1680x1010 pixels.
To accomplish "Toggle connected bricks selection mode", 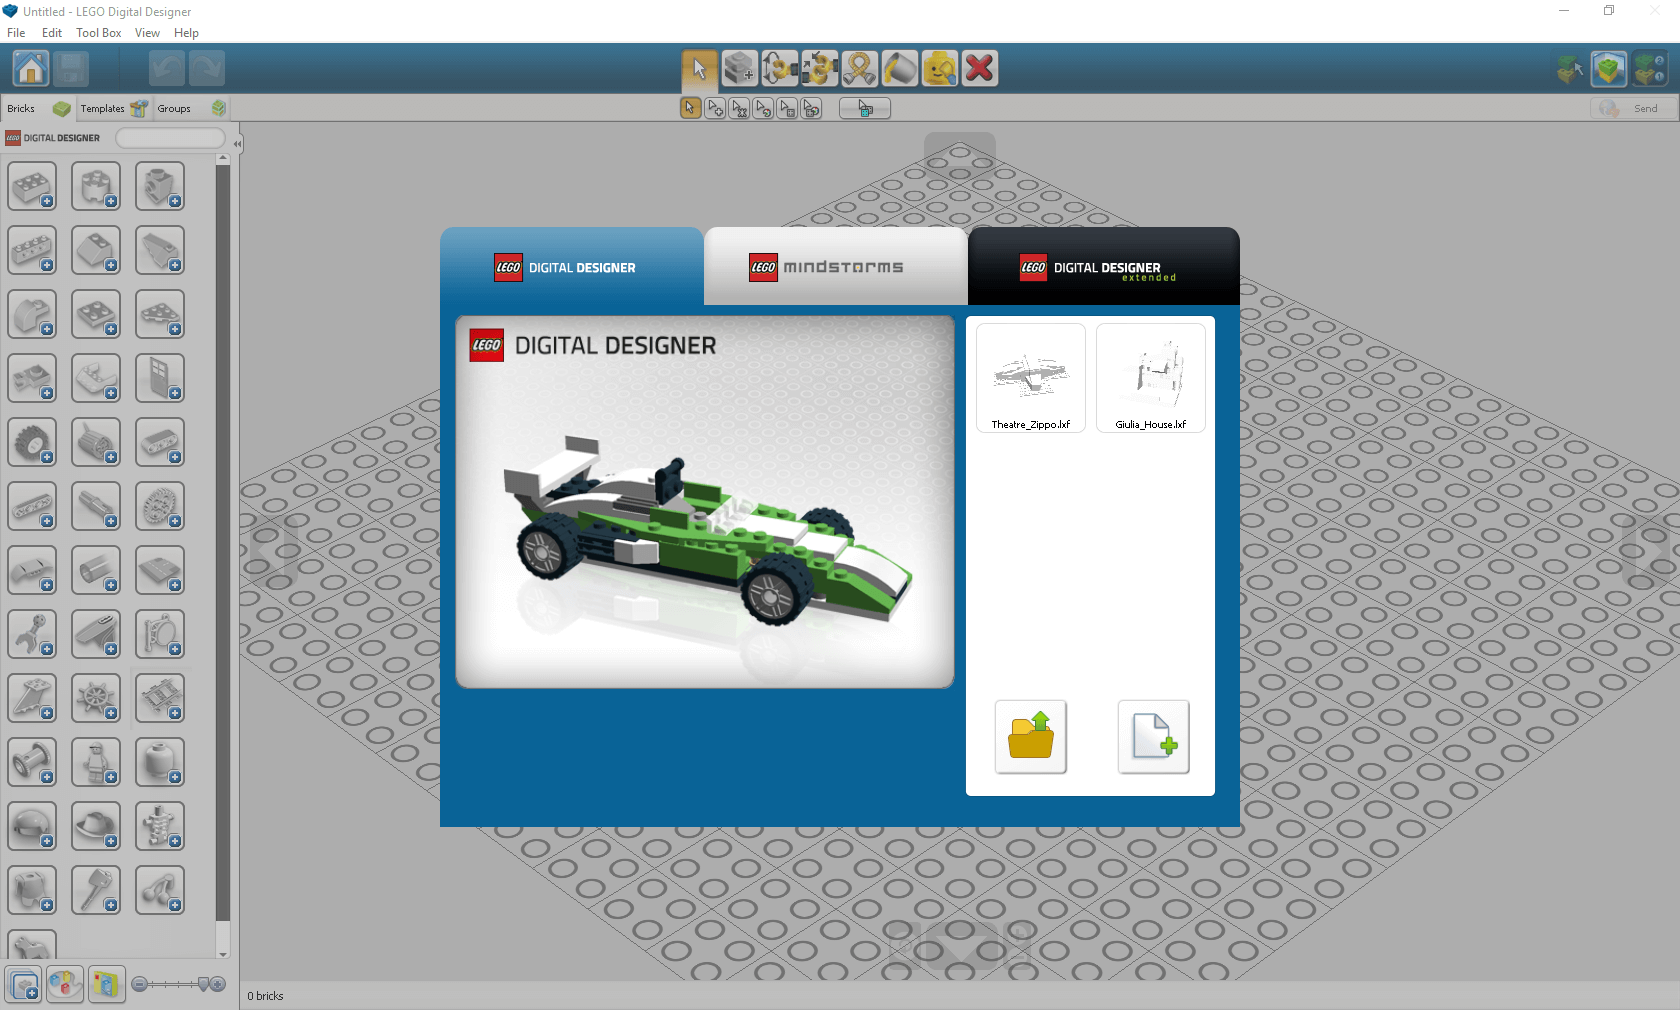I will pos(739,108).
